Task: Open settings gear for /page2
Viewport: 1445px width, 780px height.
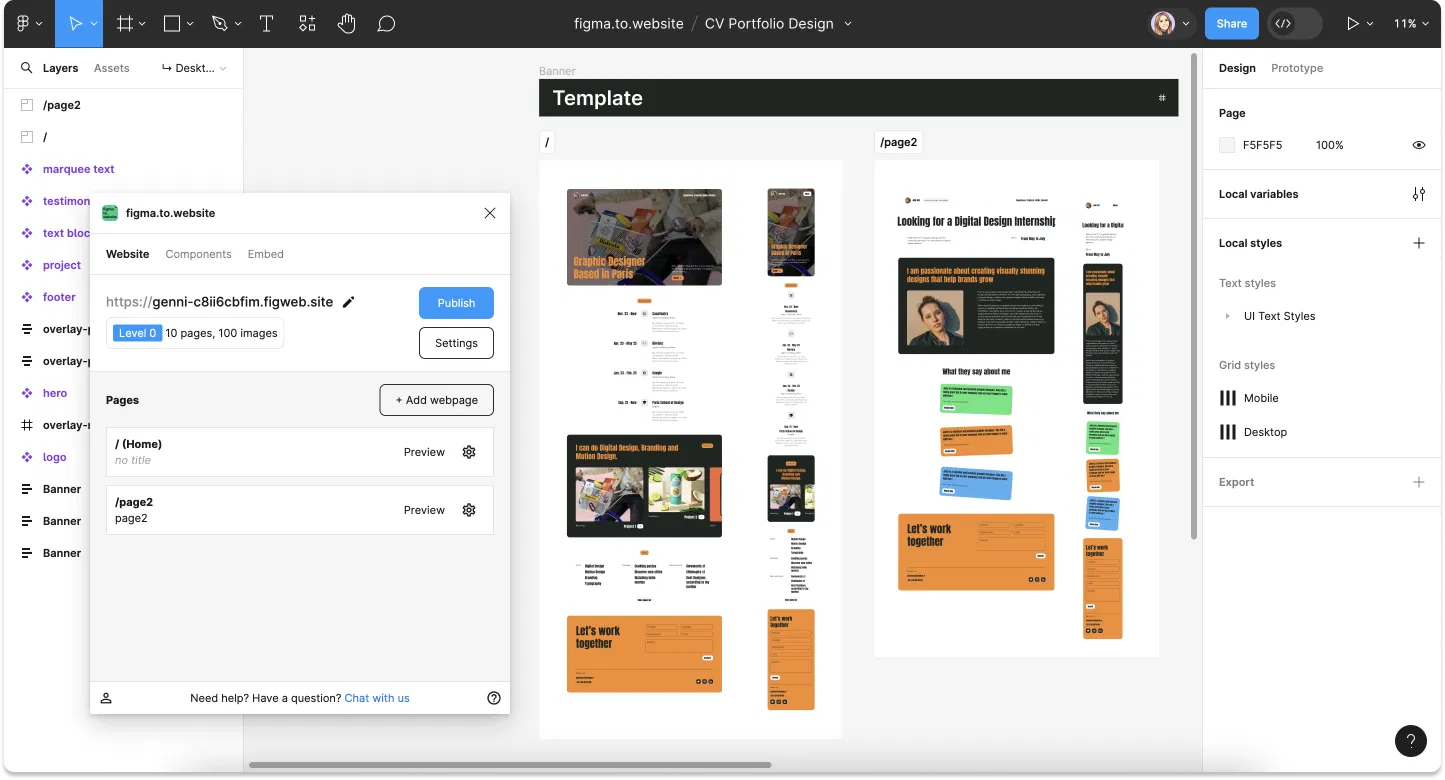Action: pos(469,510)
